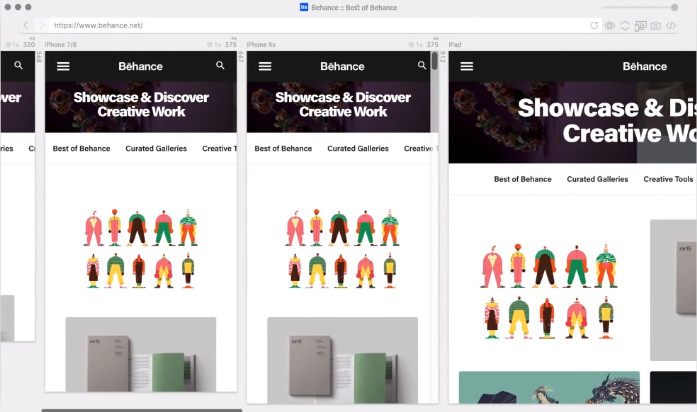The height and width of the screenshot is (412, 697).
Task: Reload the page with the refresh icon
Action: [594, 25]
